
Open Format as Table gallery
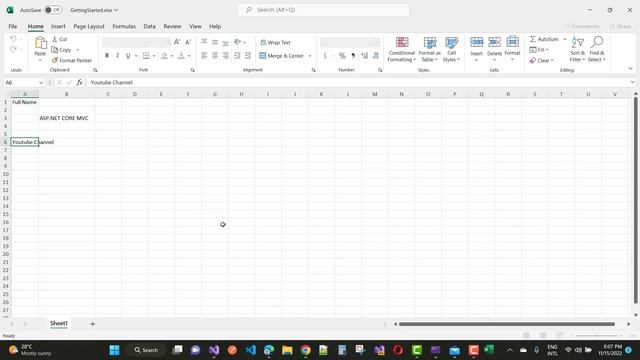[x=429, y=49]
